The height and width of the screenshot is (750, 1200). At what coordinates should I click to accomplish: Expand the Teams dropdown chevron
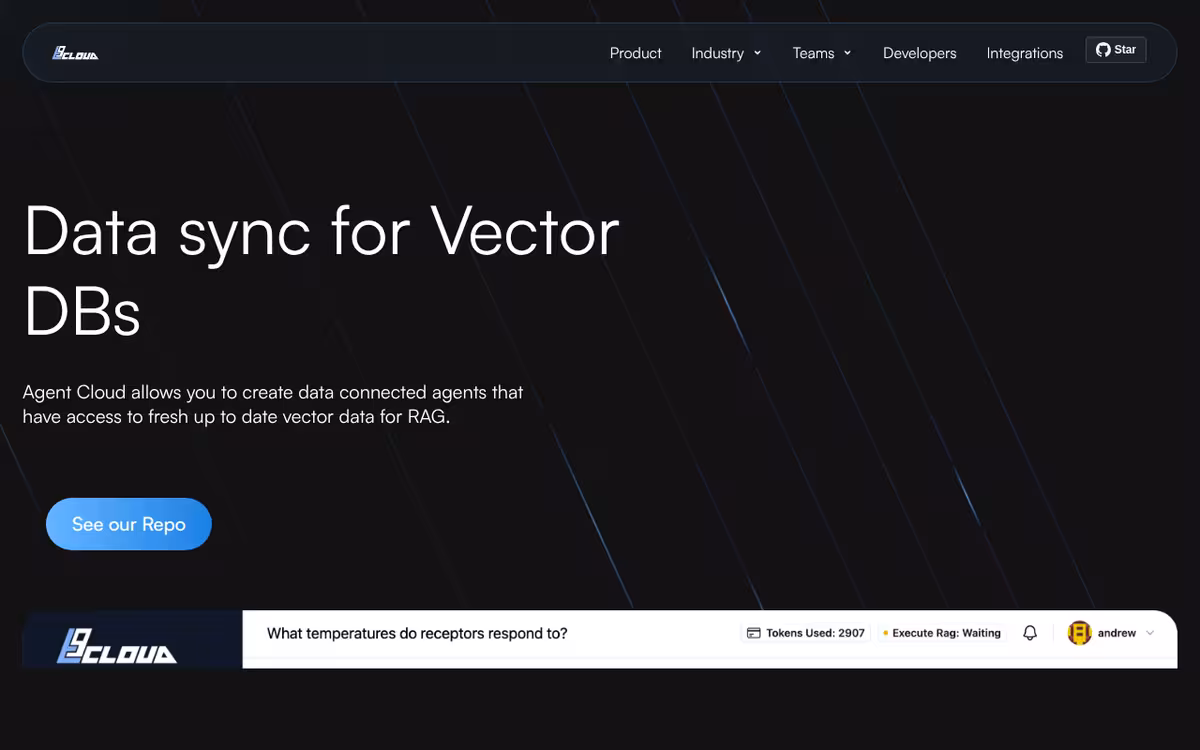tap(847, 53)
